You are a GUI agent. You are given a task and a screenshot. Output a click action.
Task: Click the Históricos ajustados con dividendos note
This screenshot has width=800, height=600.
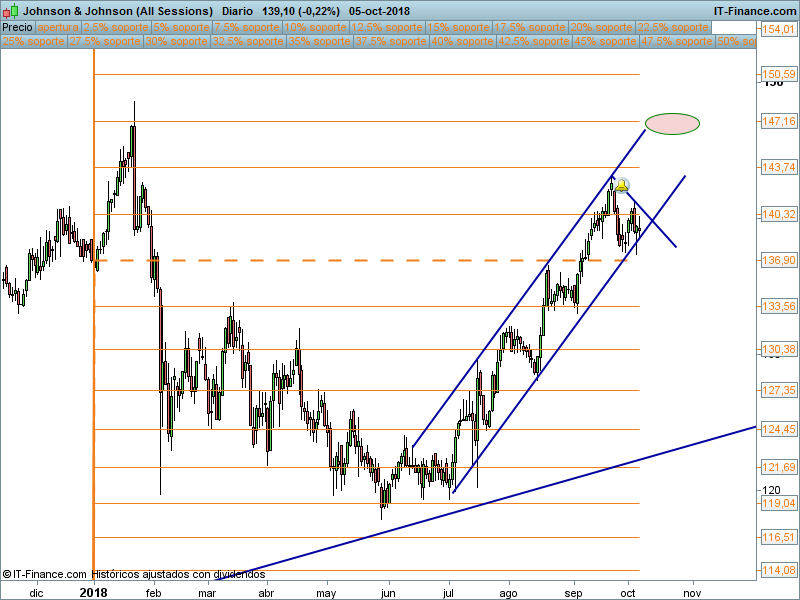(x=179, y=574)
